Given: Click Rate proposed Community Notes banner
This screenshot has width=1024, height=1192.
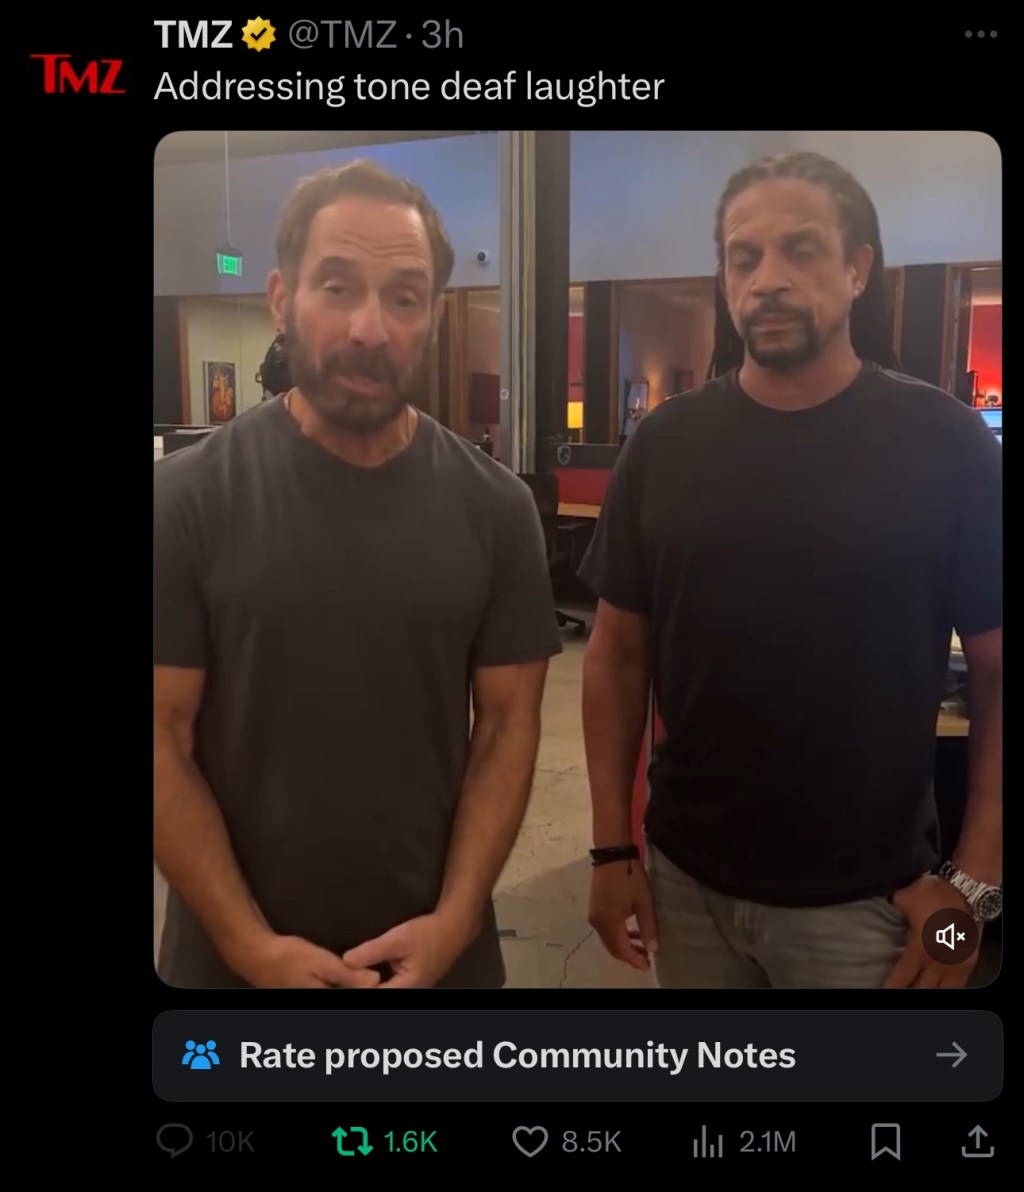Looking at the screenshot, I should click(577, 1055).
